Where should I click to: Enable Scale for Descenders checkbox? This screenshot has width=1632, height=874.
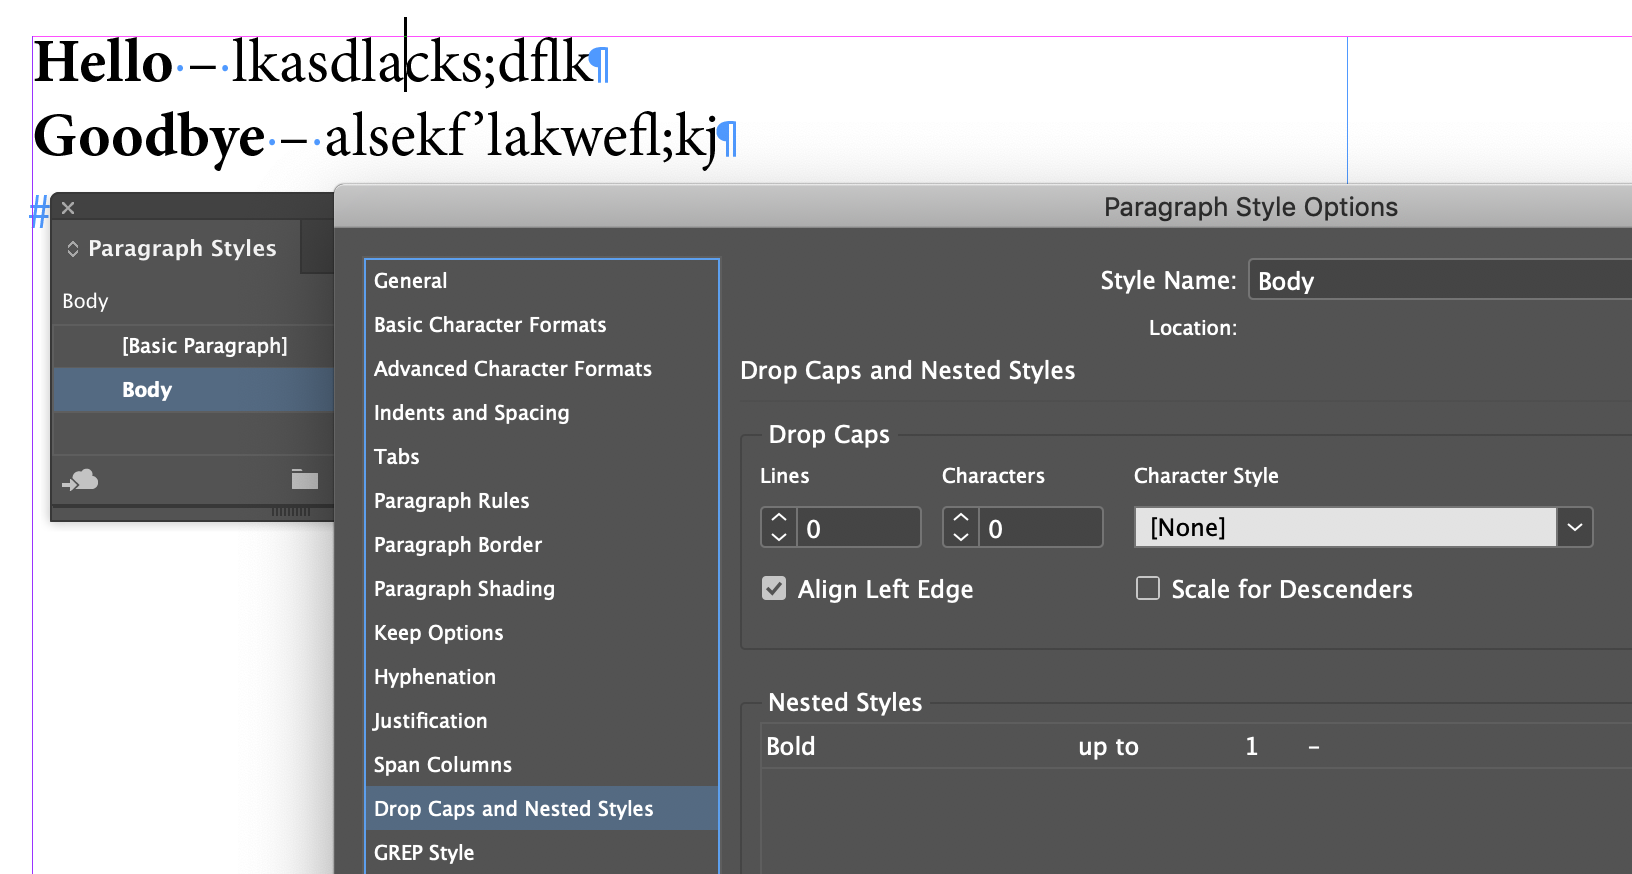tap(1148, 589)
